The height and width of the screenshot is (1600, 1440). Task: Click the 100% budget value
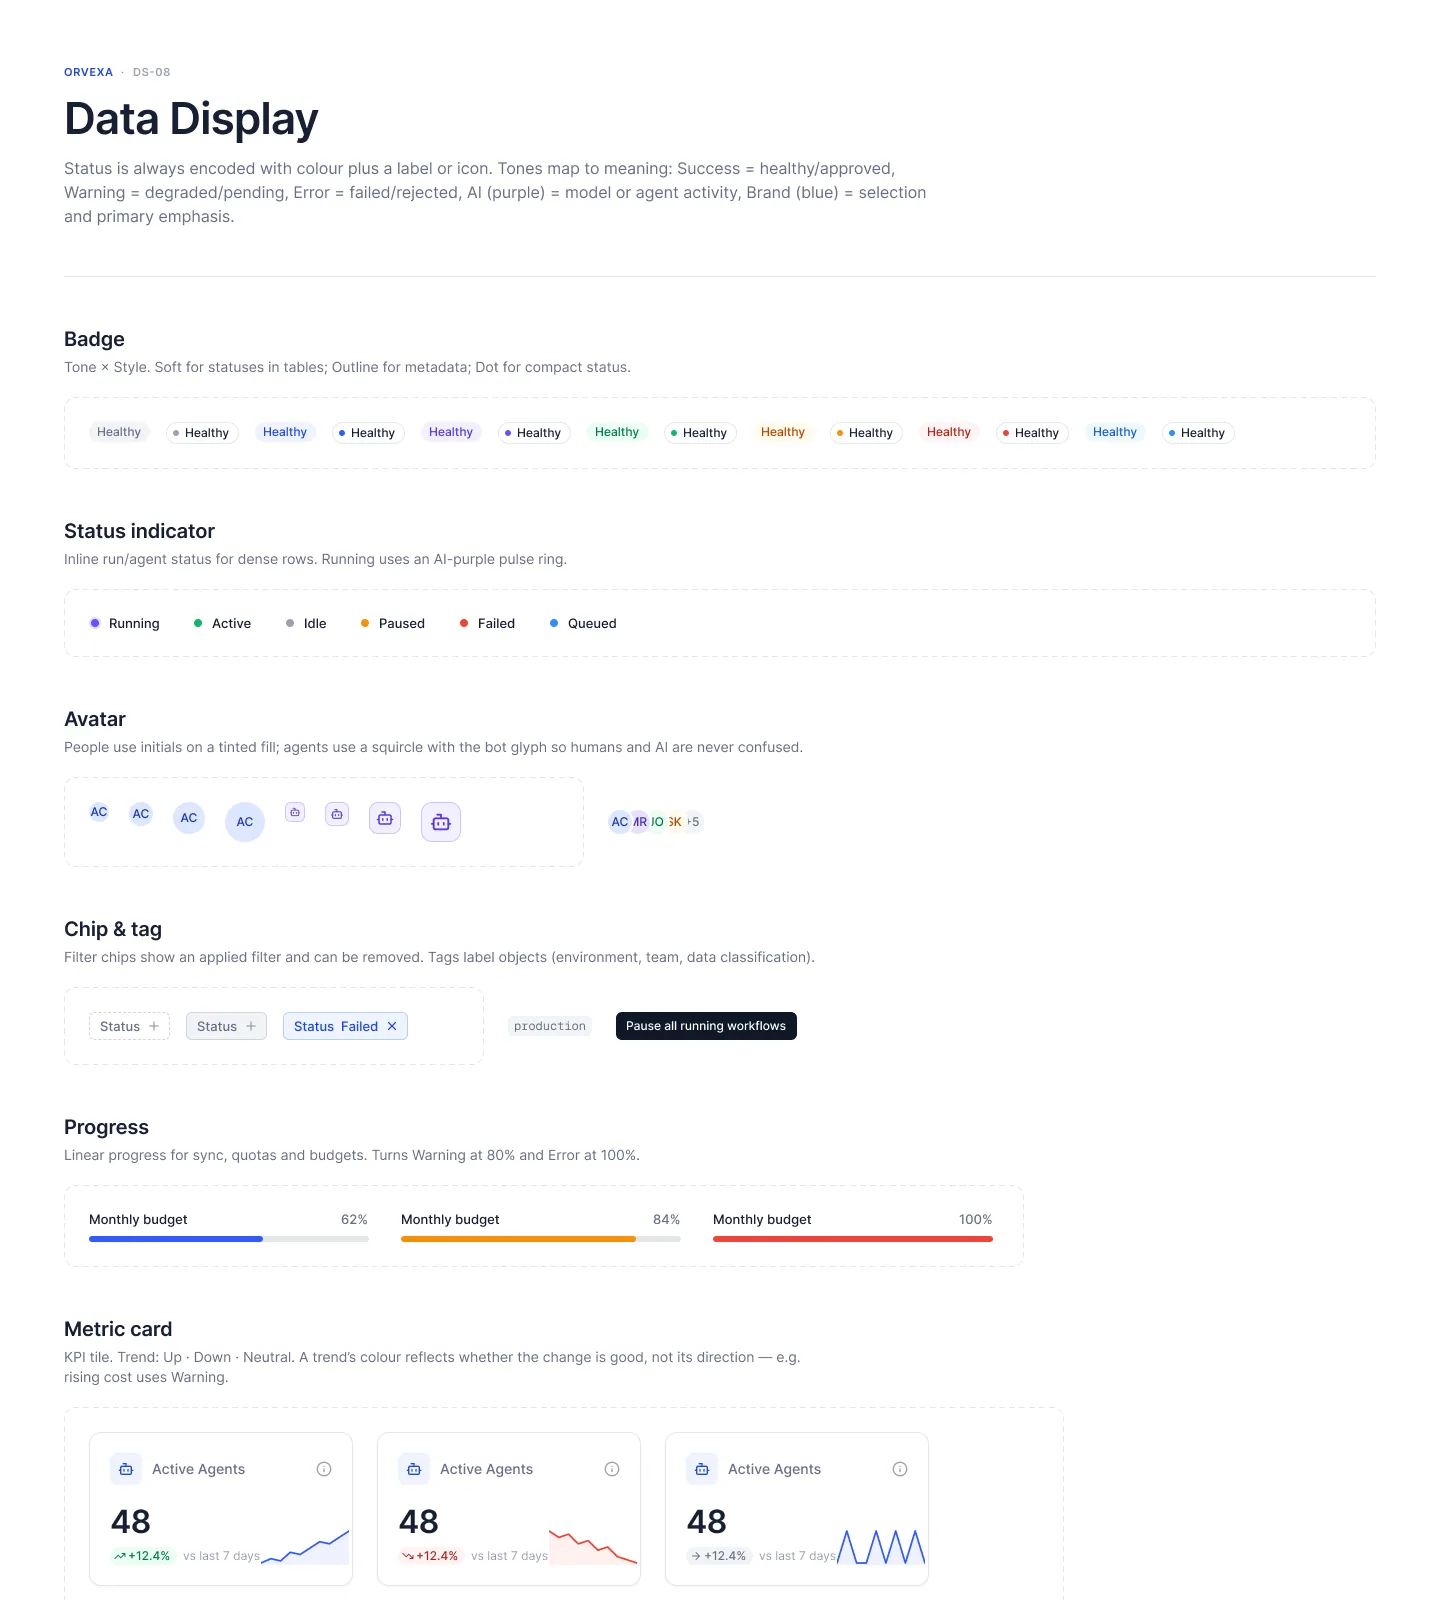(975, 1219)
